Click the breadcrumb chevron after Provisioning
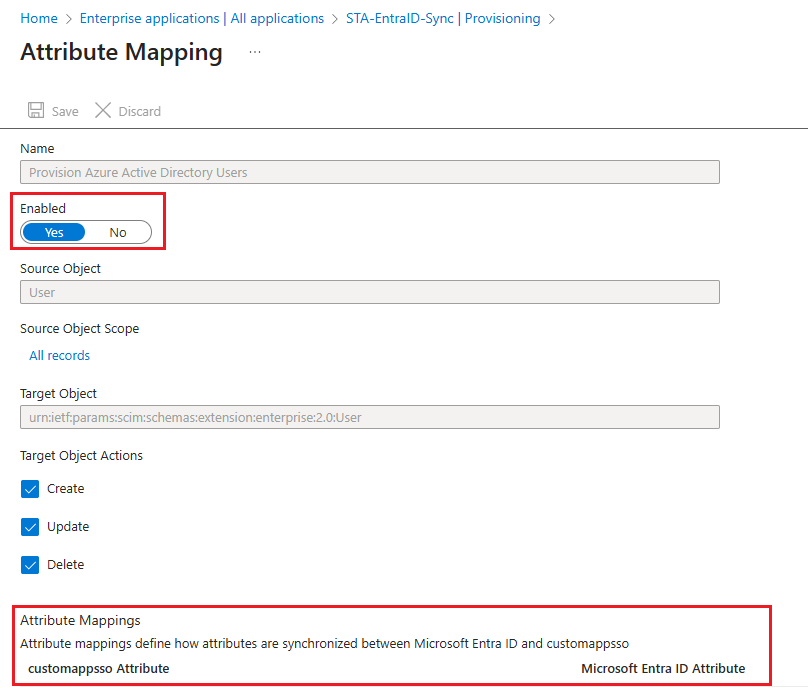This screenshot has width=808, height=688. 553,19
